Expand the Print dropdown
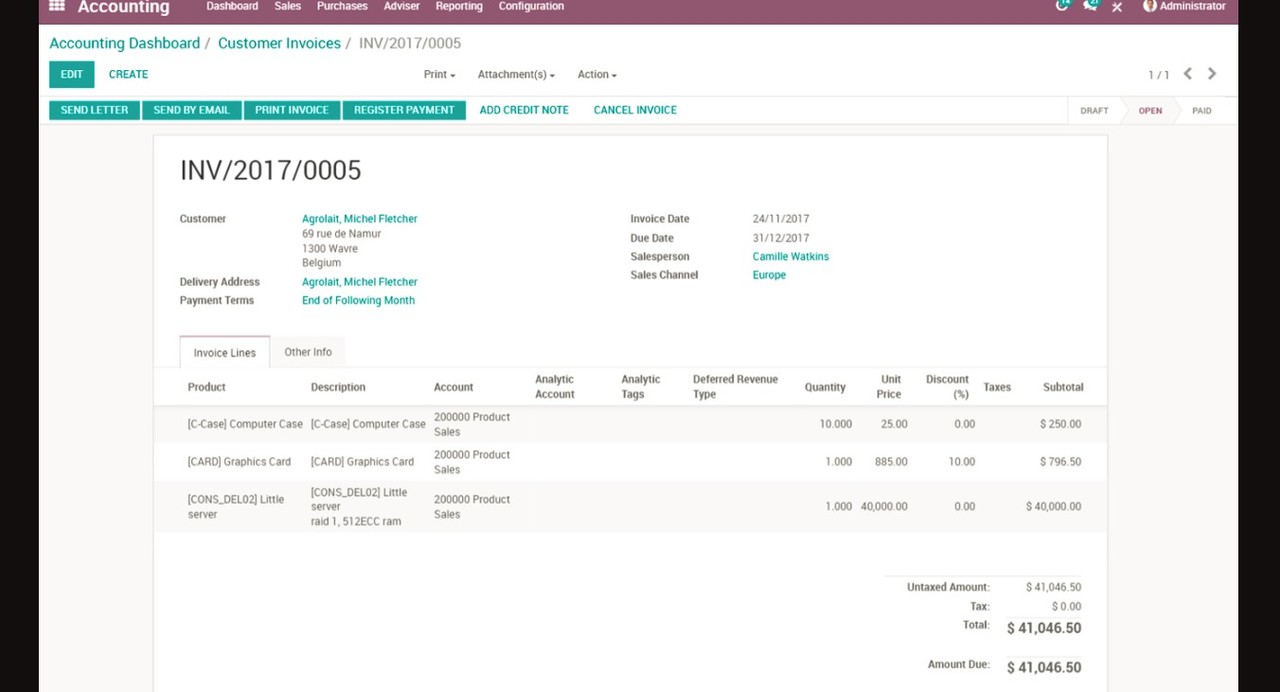This screenshot has height=692, width=1280. tap(439, 75)
